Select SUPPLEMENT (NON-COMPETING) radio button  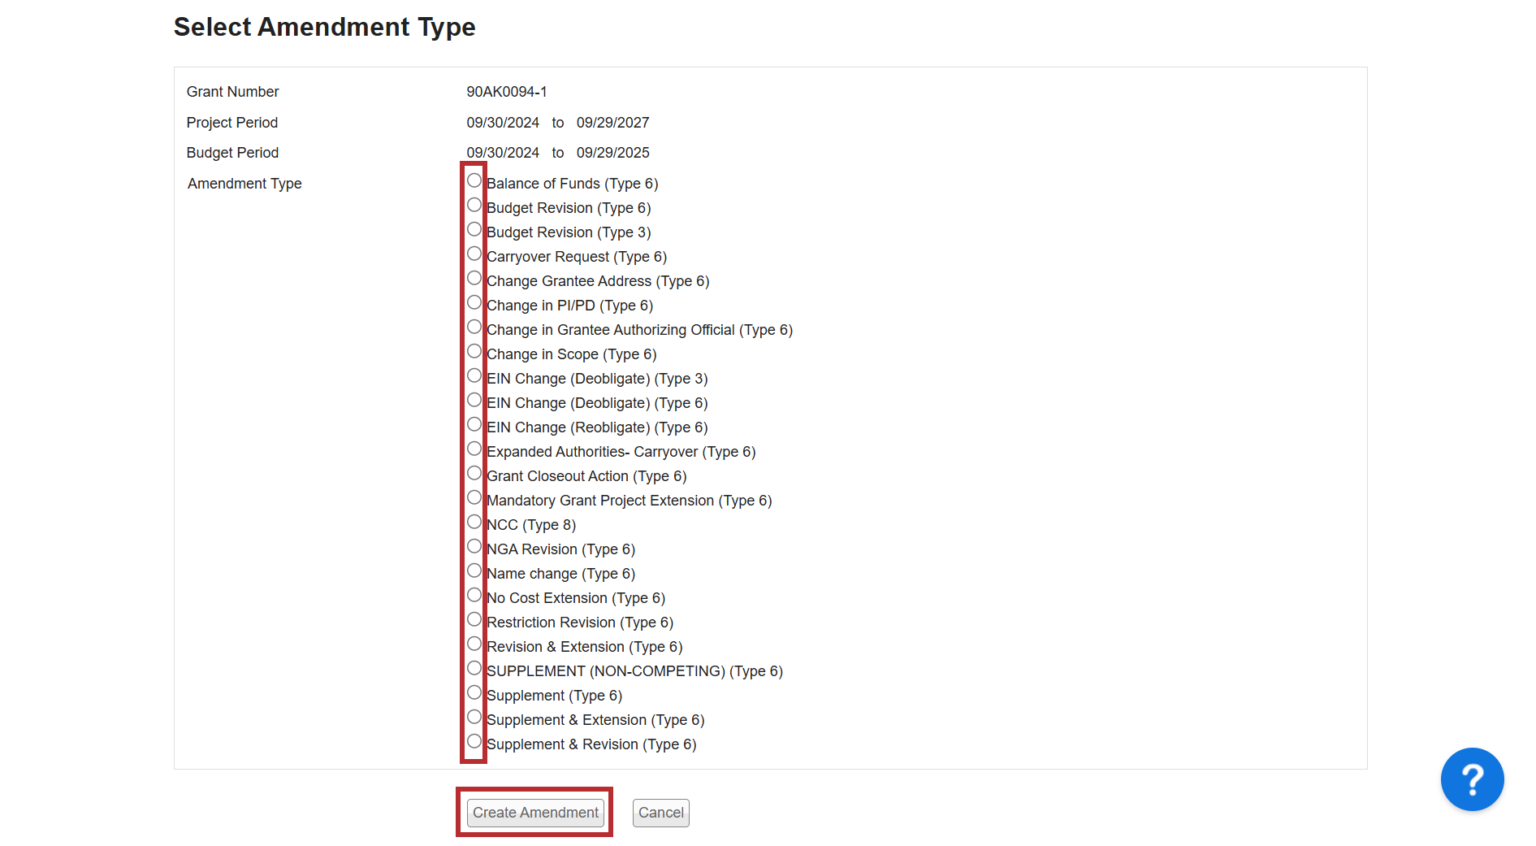point(474,668)
